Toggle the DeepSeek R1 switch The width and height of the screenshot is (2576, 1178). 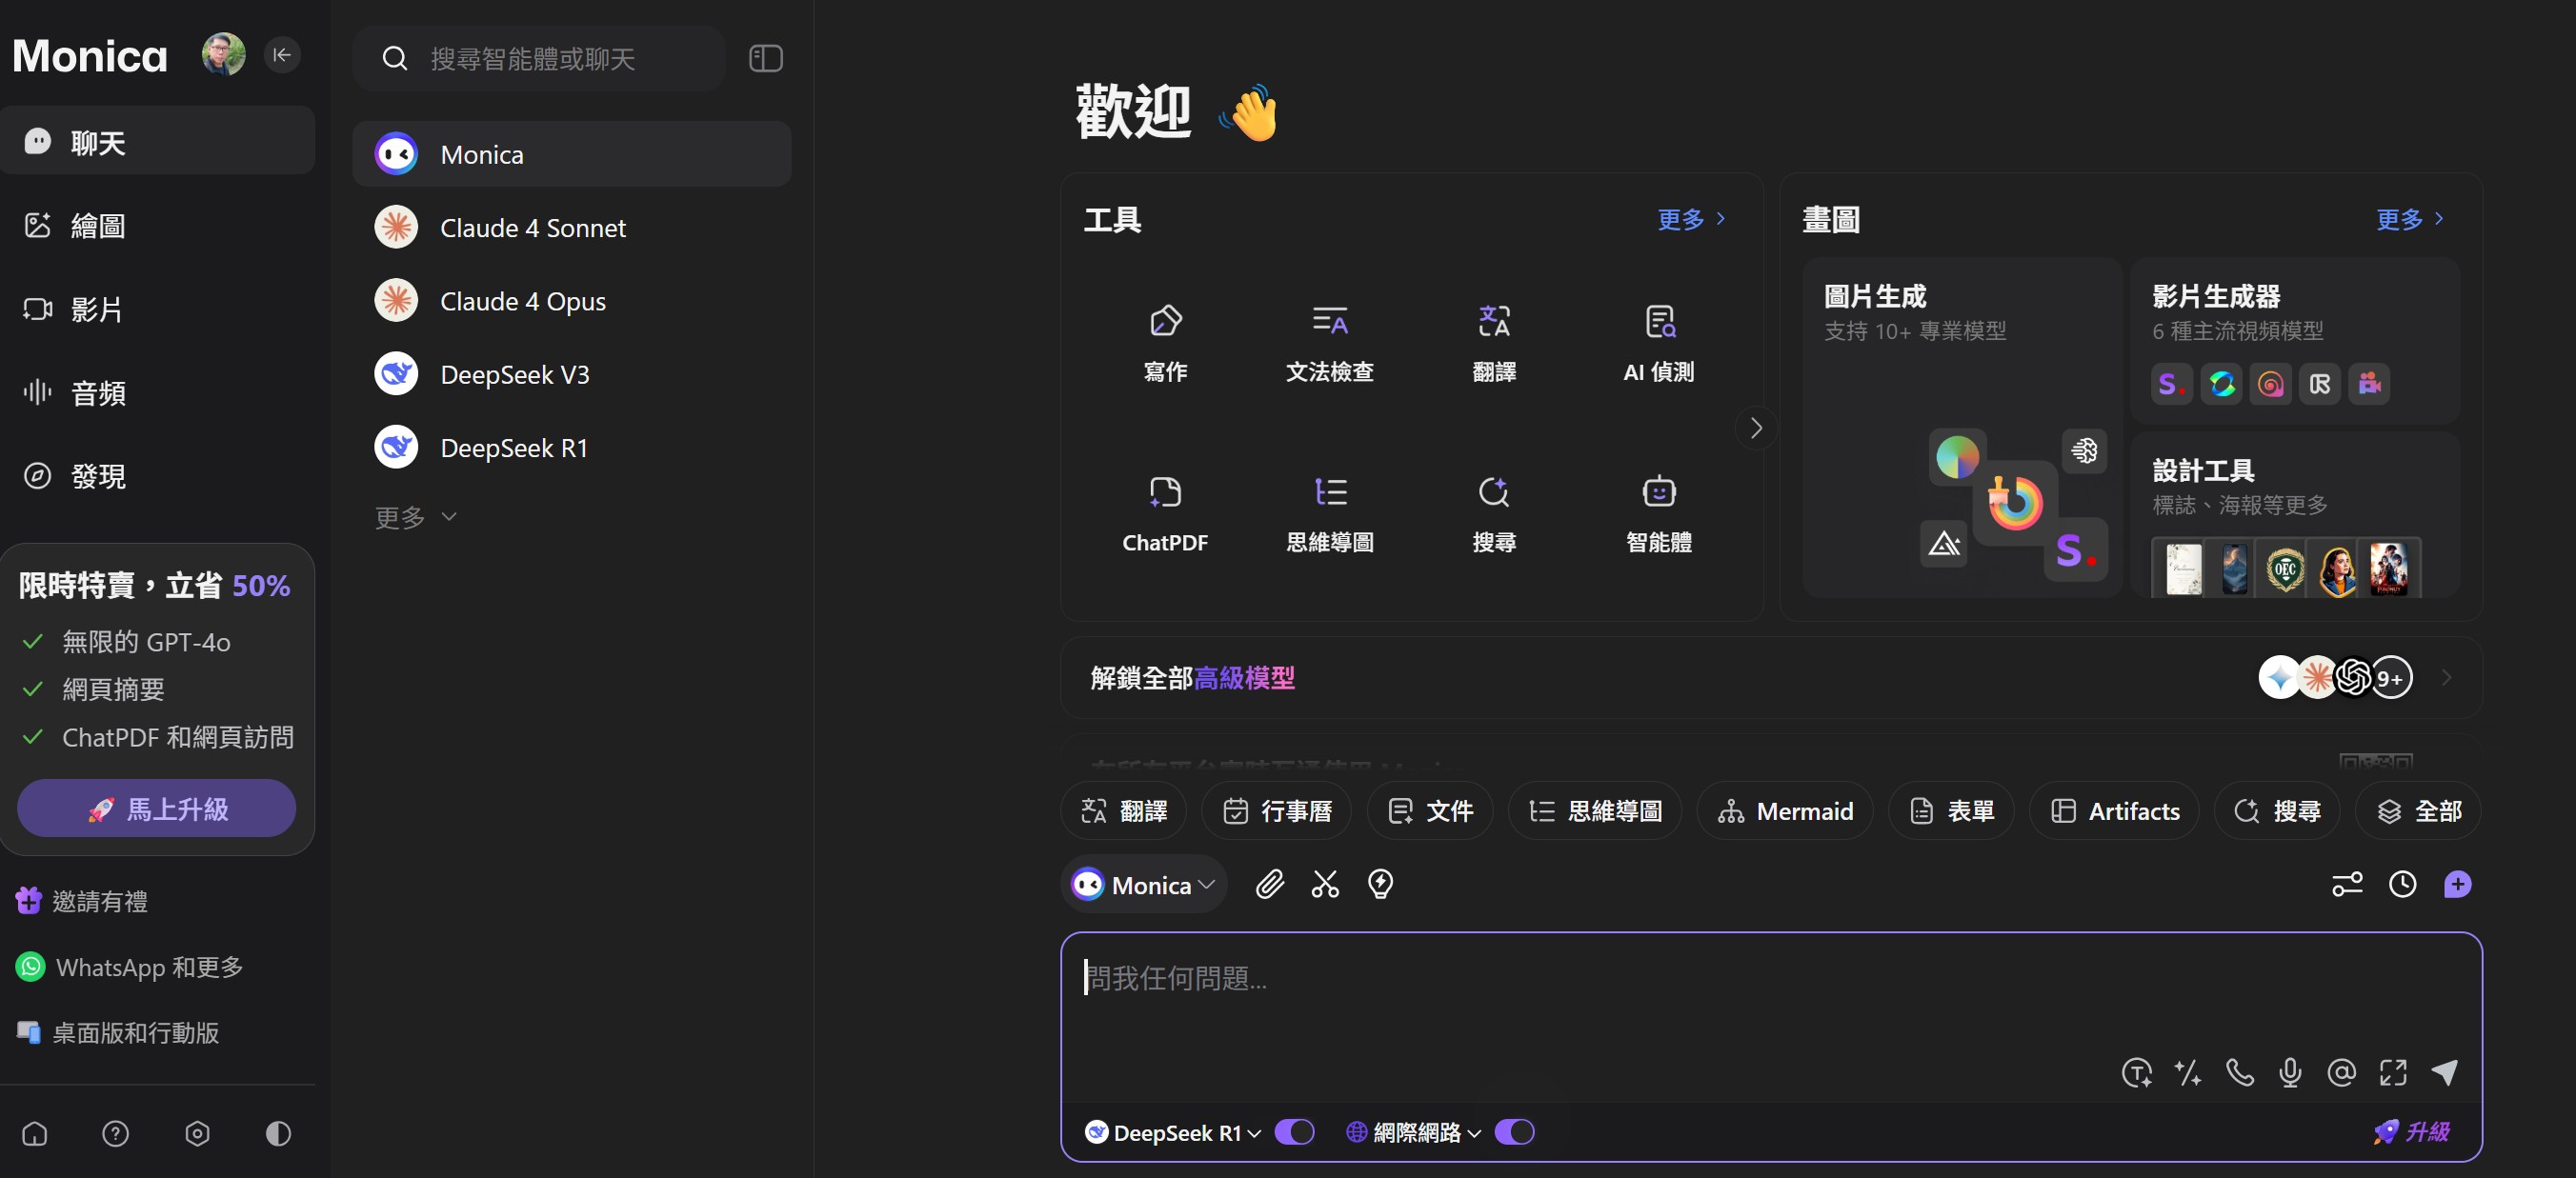coord(1294,1131)
